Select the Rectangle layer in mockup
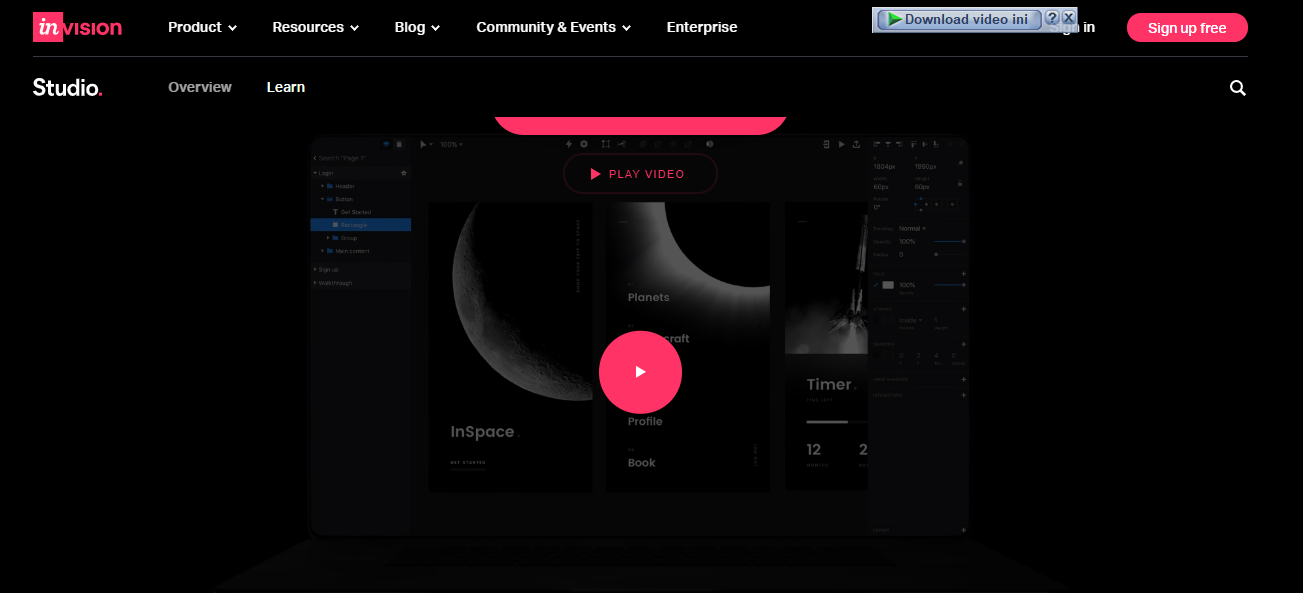 [x=361, y=225]
